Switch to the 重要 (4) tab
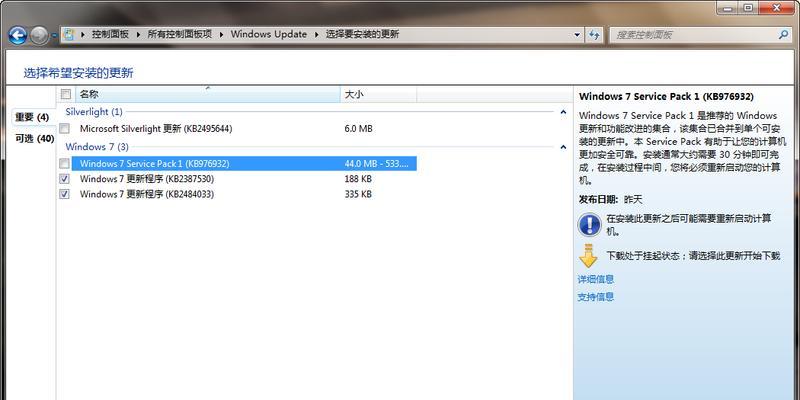This screenshot has width=800, height=400. [x=32, y=117]
